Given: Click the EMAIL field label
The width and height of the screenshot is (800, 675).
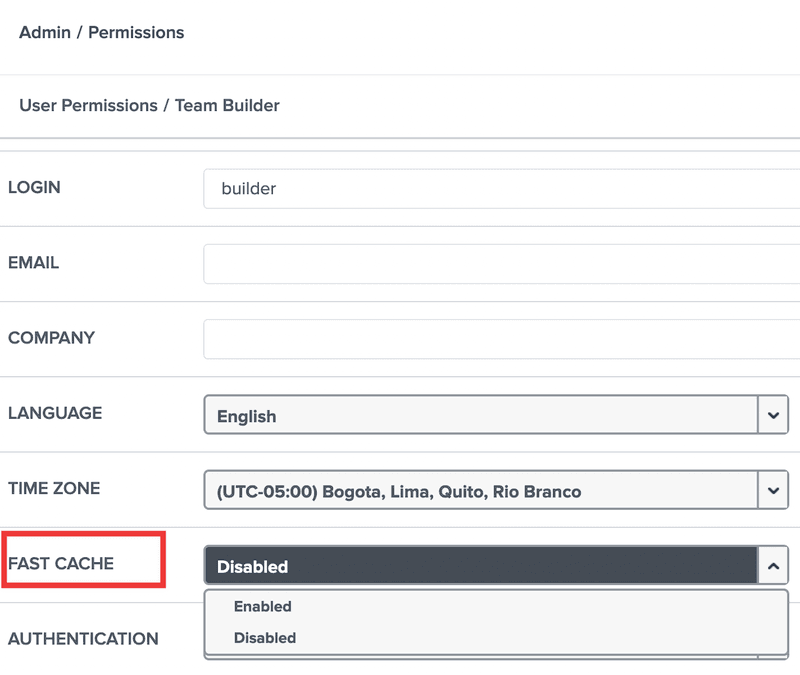Looking at the screenshot, I should coord(33,263).
